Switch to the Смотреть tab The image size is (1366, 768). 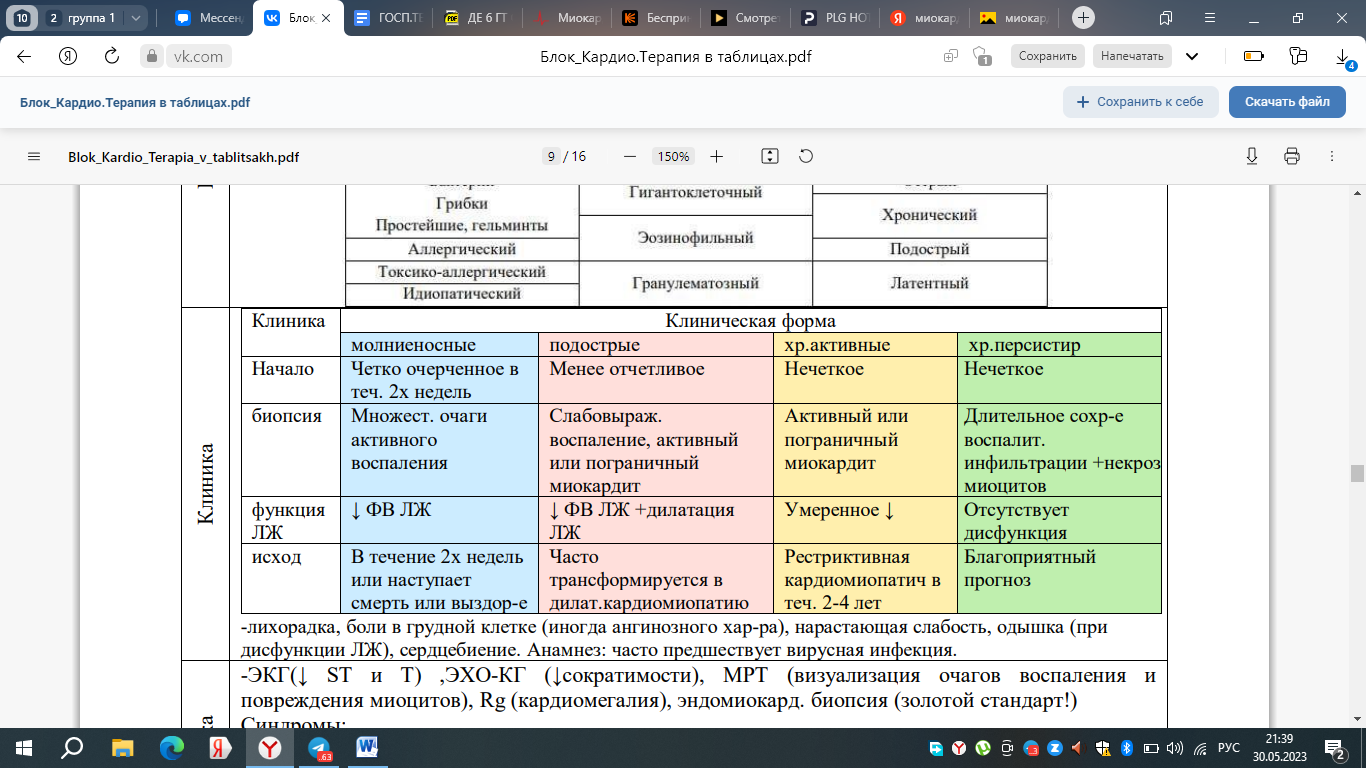pyautogui.click(x=743, y=17)
